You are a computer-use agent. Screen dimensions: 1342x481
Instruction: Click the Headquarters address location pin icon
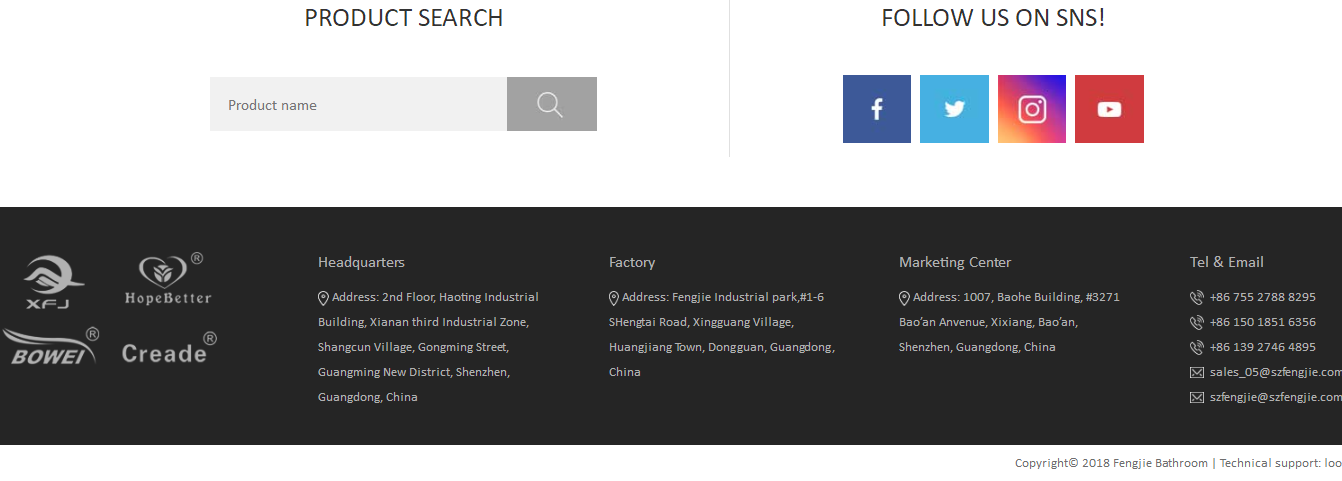pos(323,298)
